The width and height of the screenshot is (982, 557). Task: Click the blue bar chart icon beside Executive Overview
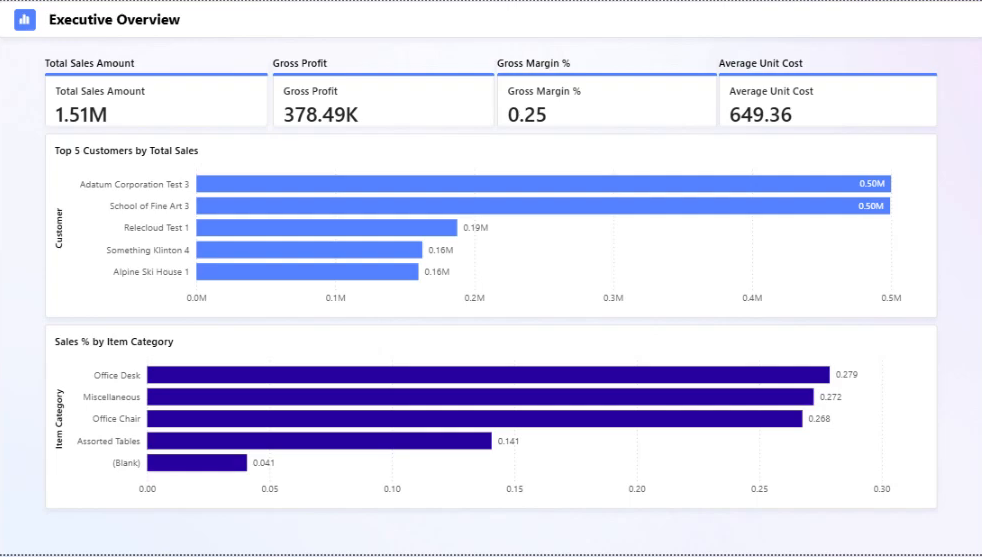[25, 19]
